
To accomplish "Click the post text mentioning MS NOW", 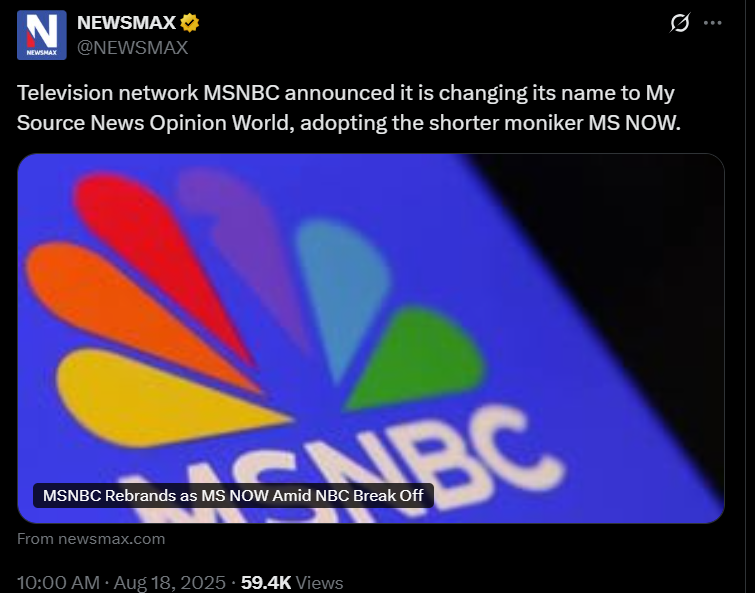I will point(349,108).
